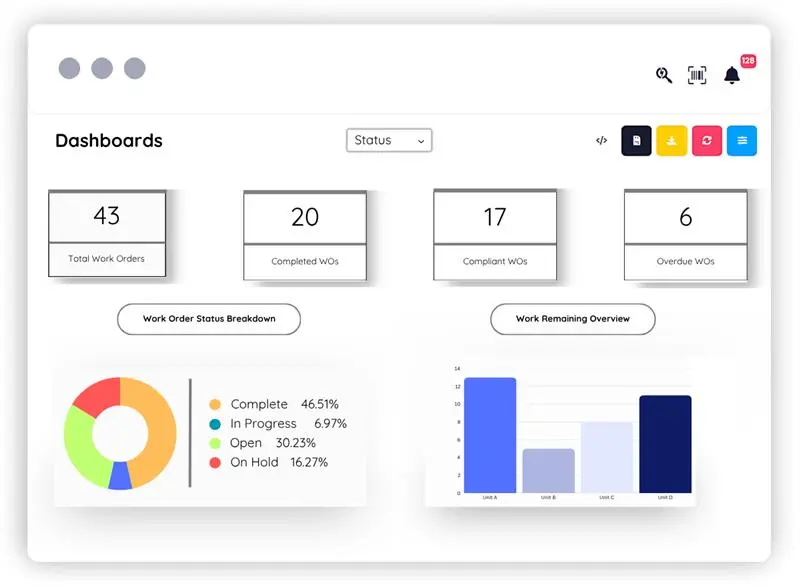Open the Status dropdown

389,140
